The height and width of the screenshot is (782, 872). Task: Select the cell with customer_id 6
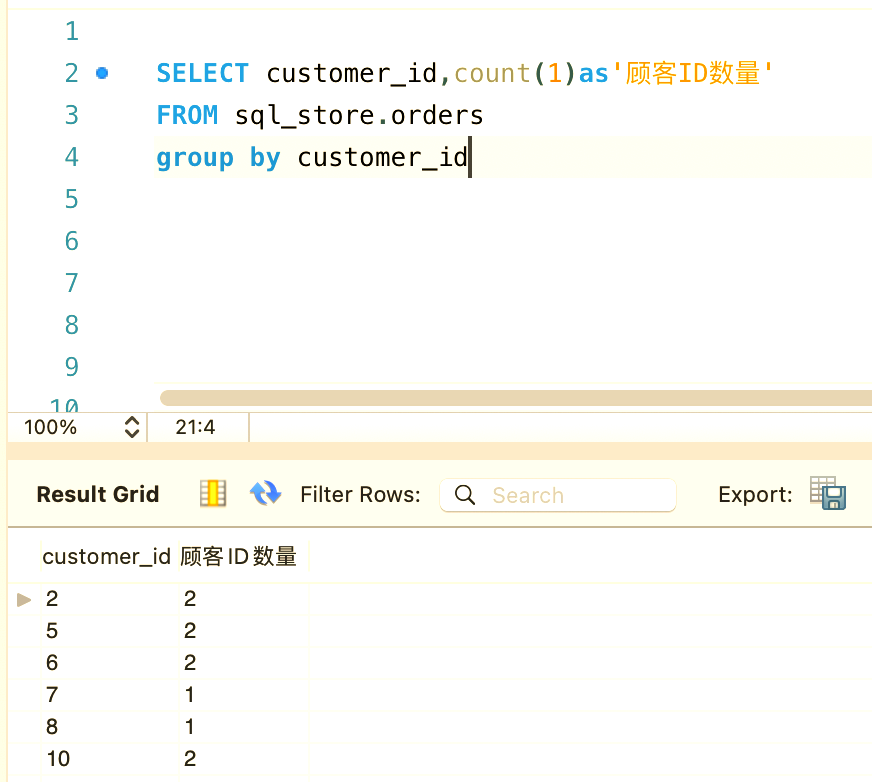point(110,662)
